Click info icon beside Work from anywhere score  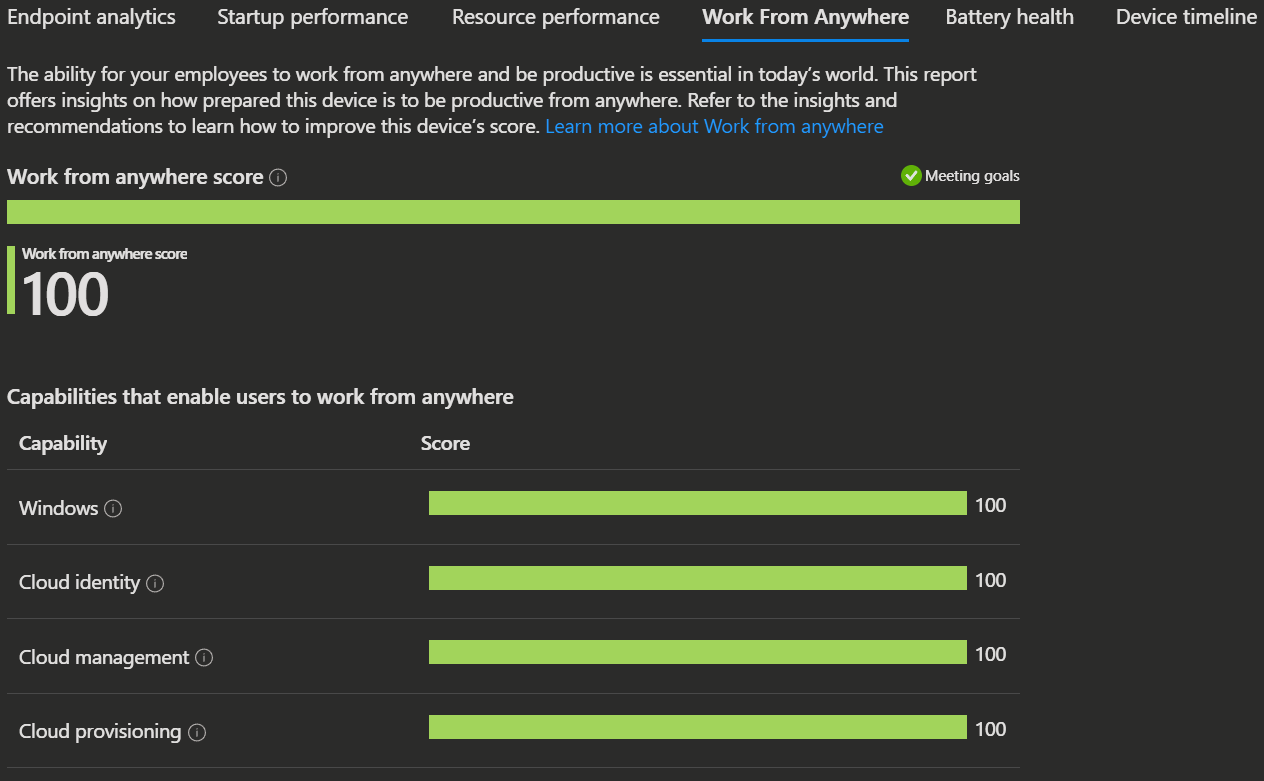pos(279,178)
